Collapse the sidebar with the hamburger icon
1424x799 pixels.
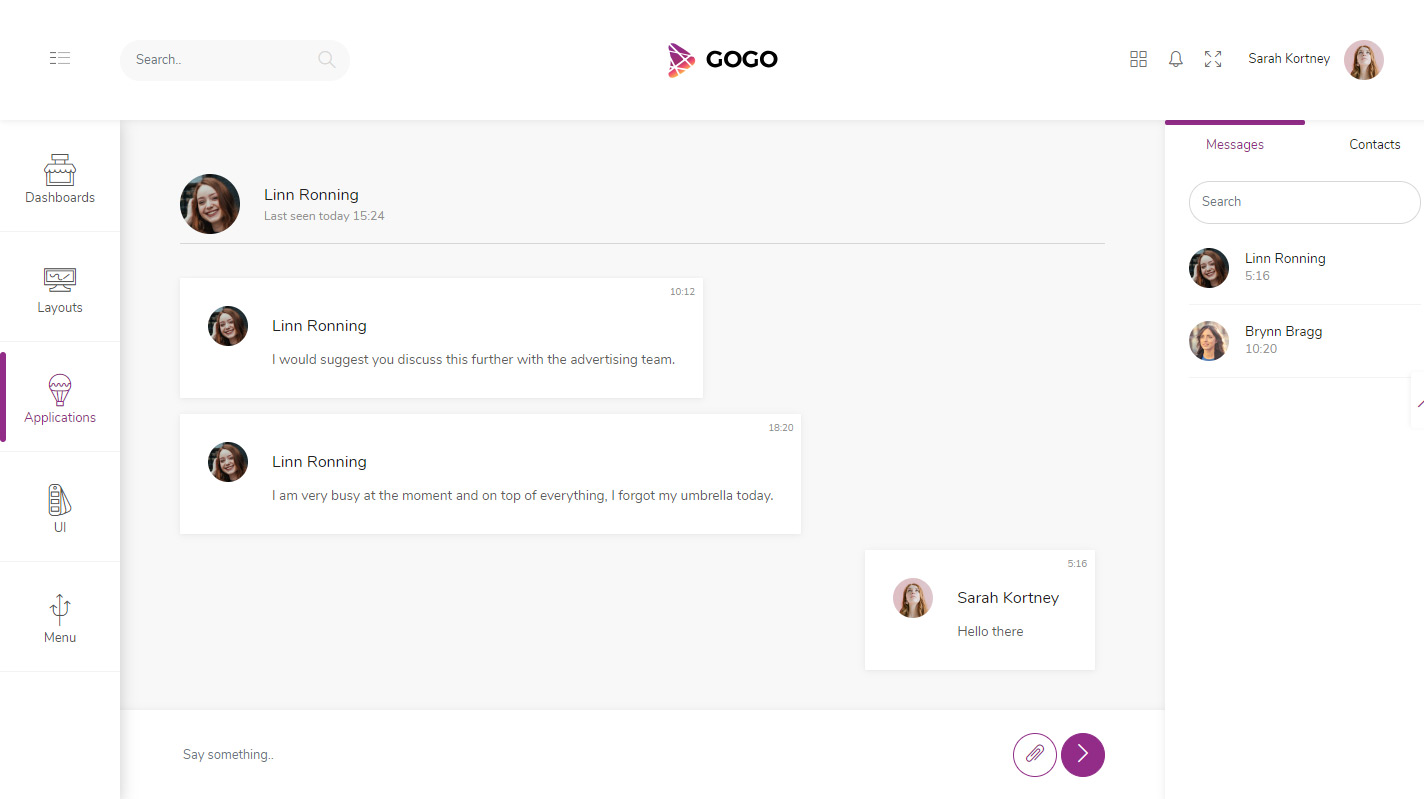point(59,58)
